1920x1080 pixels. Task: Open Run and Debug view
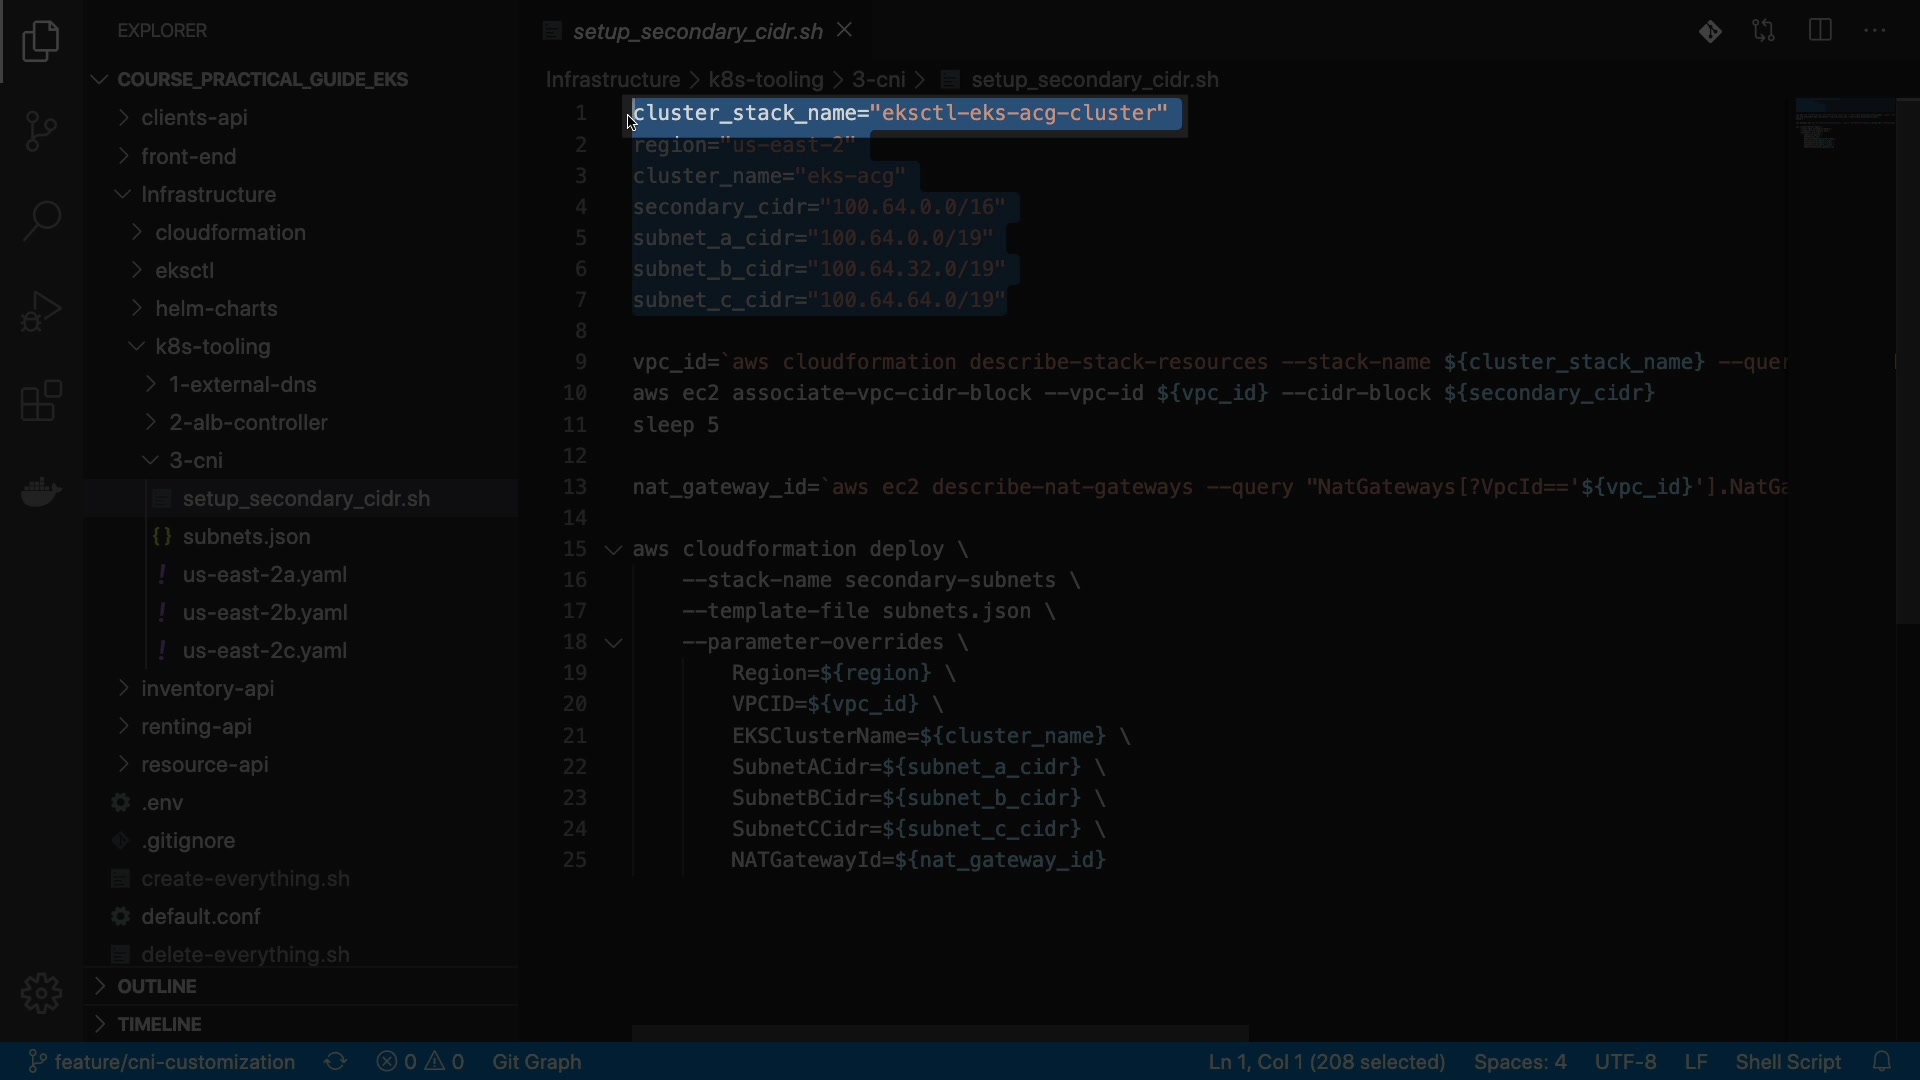click(41, 311)
